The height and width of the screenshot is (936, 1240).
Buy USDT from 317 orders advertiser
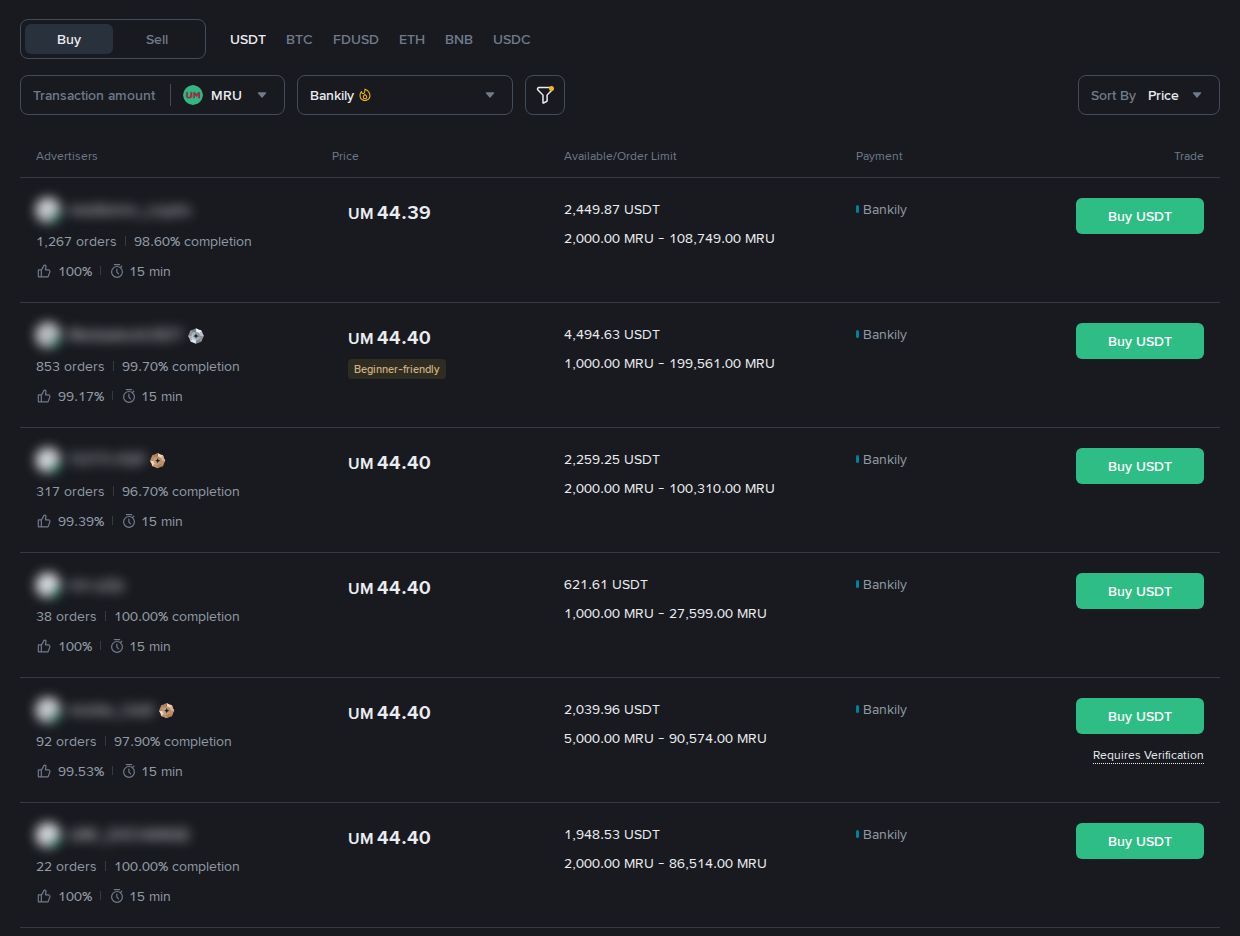coord(1140,466)
